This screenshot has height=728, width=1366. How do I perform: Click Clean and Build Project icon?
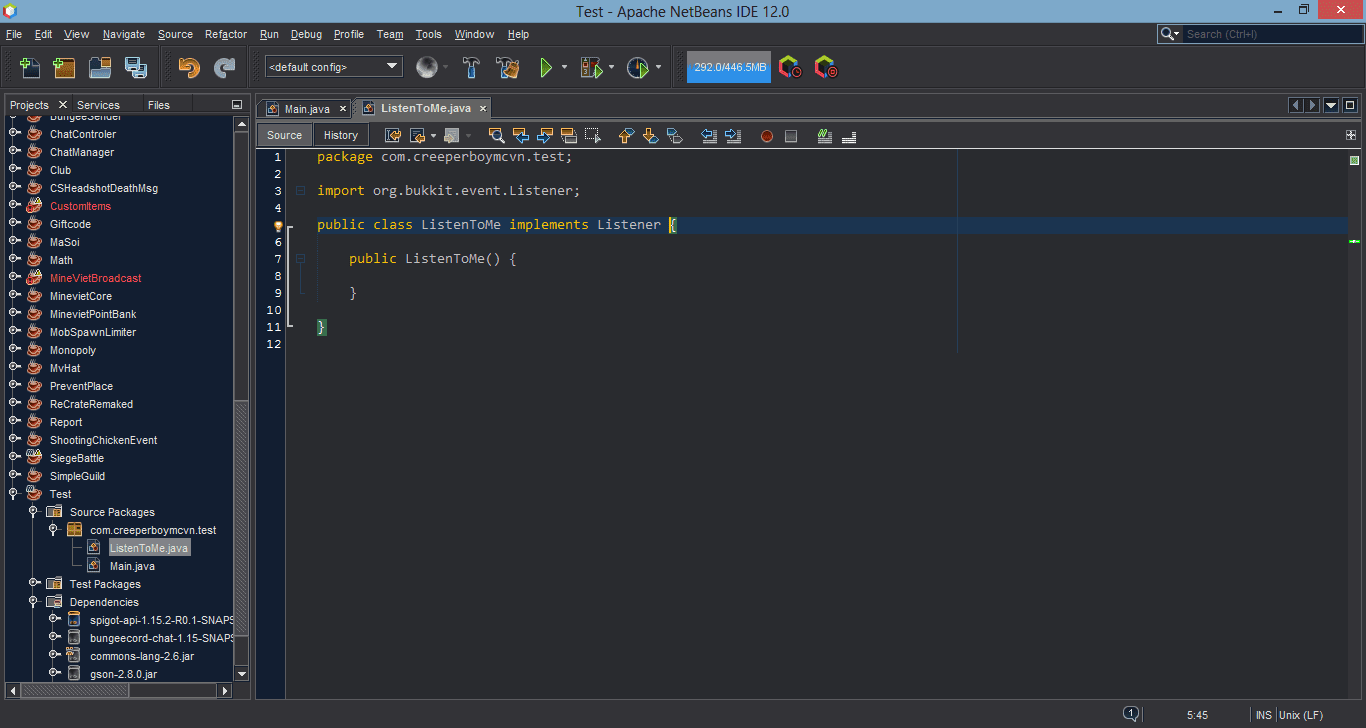507,68
